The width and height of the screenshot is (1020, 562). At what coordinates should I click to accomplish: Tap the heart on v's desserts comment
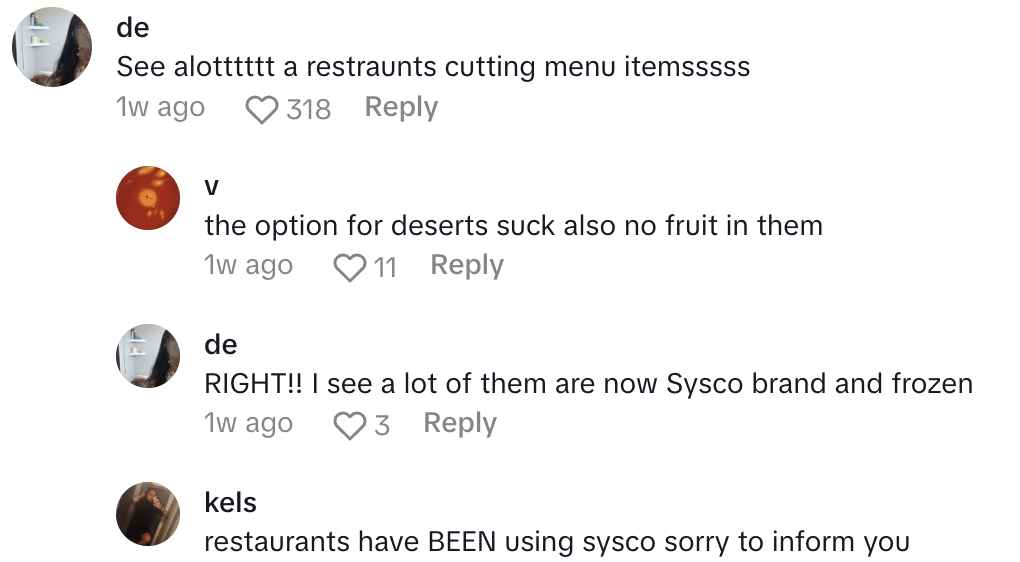click(349, 267)
